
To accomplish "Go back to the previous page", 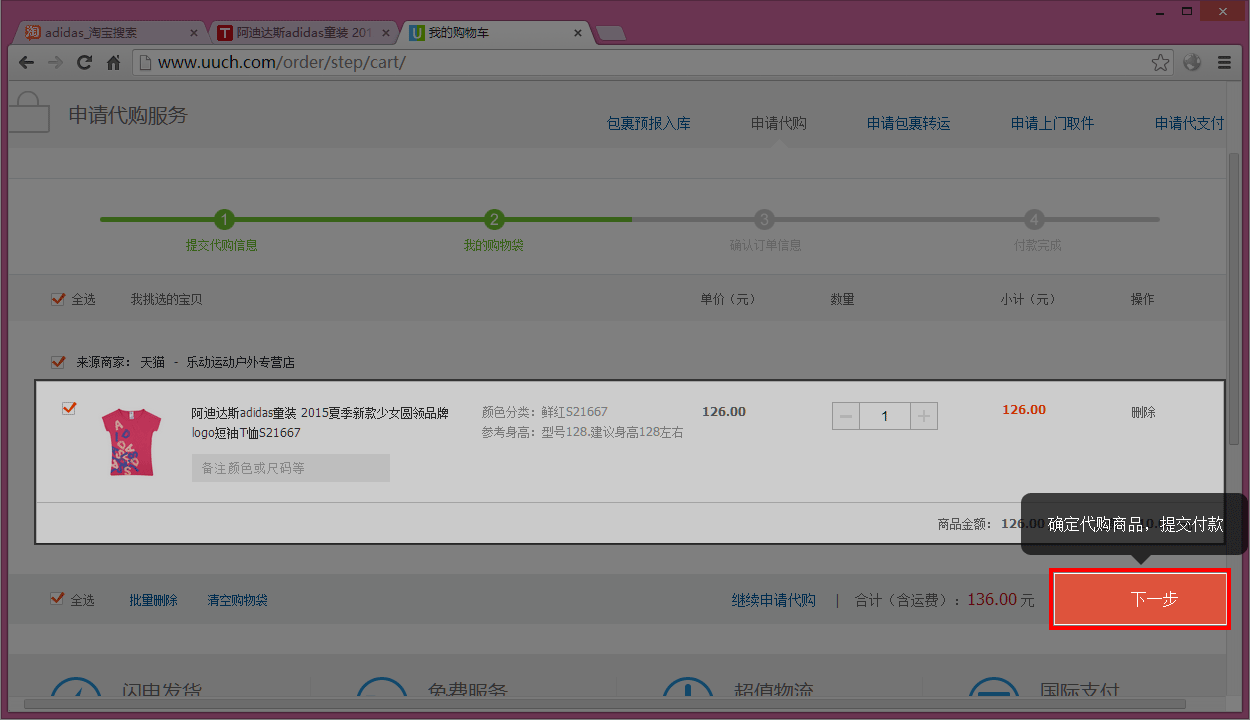I will point(27,62).
